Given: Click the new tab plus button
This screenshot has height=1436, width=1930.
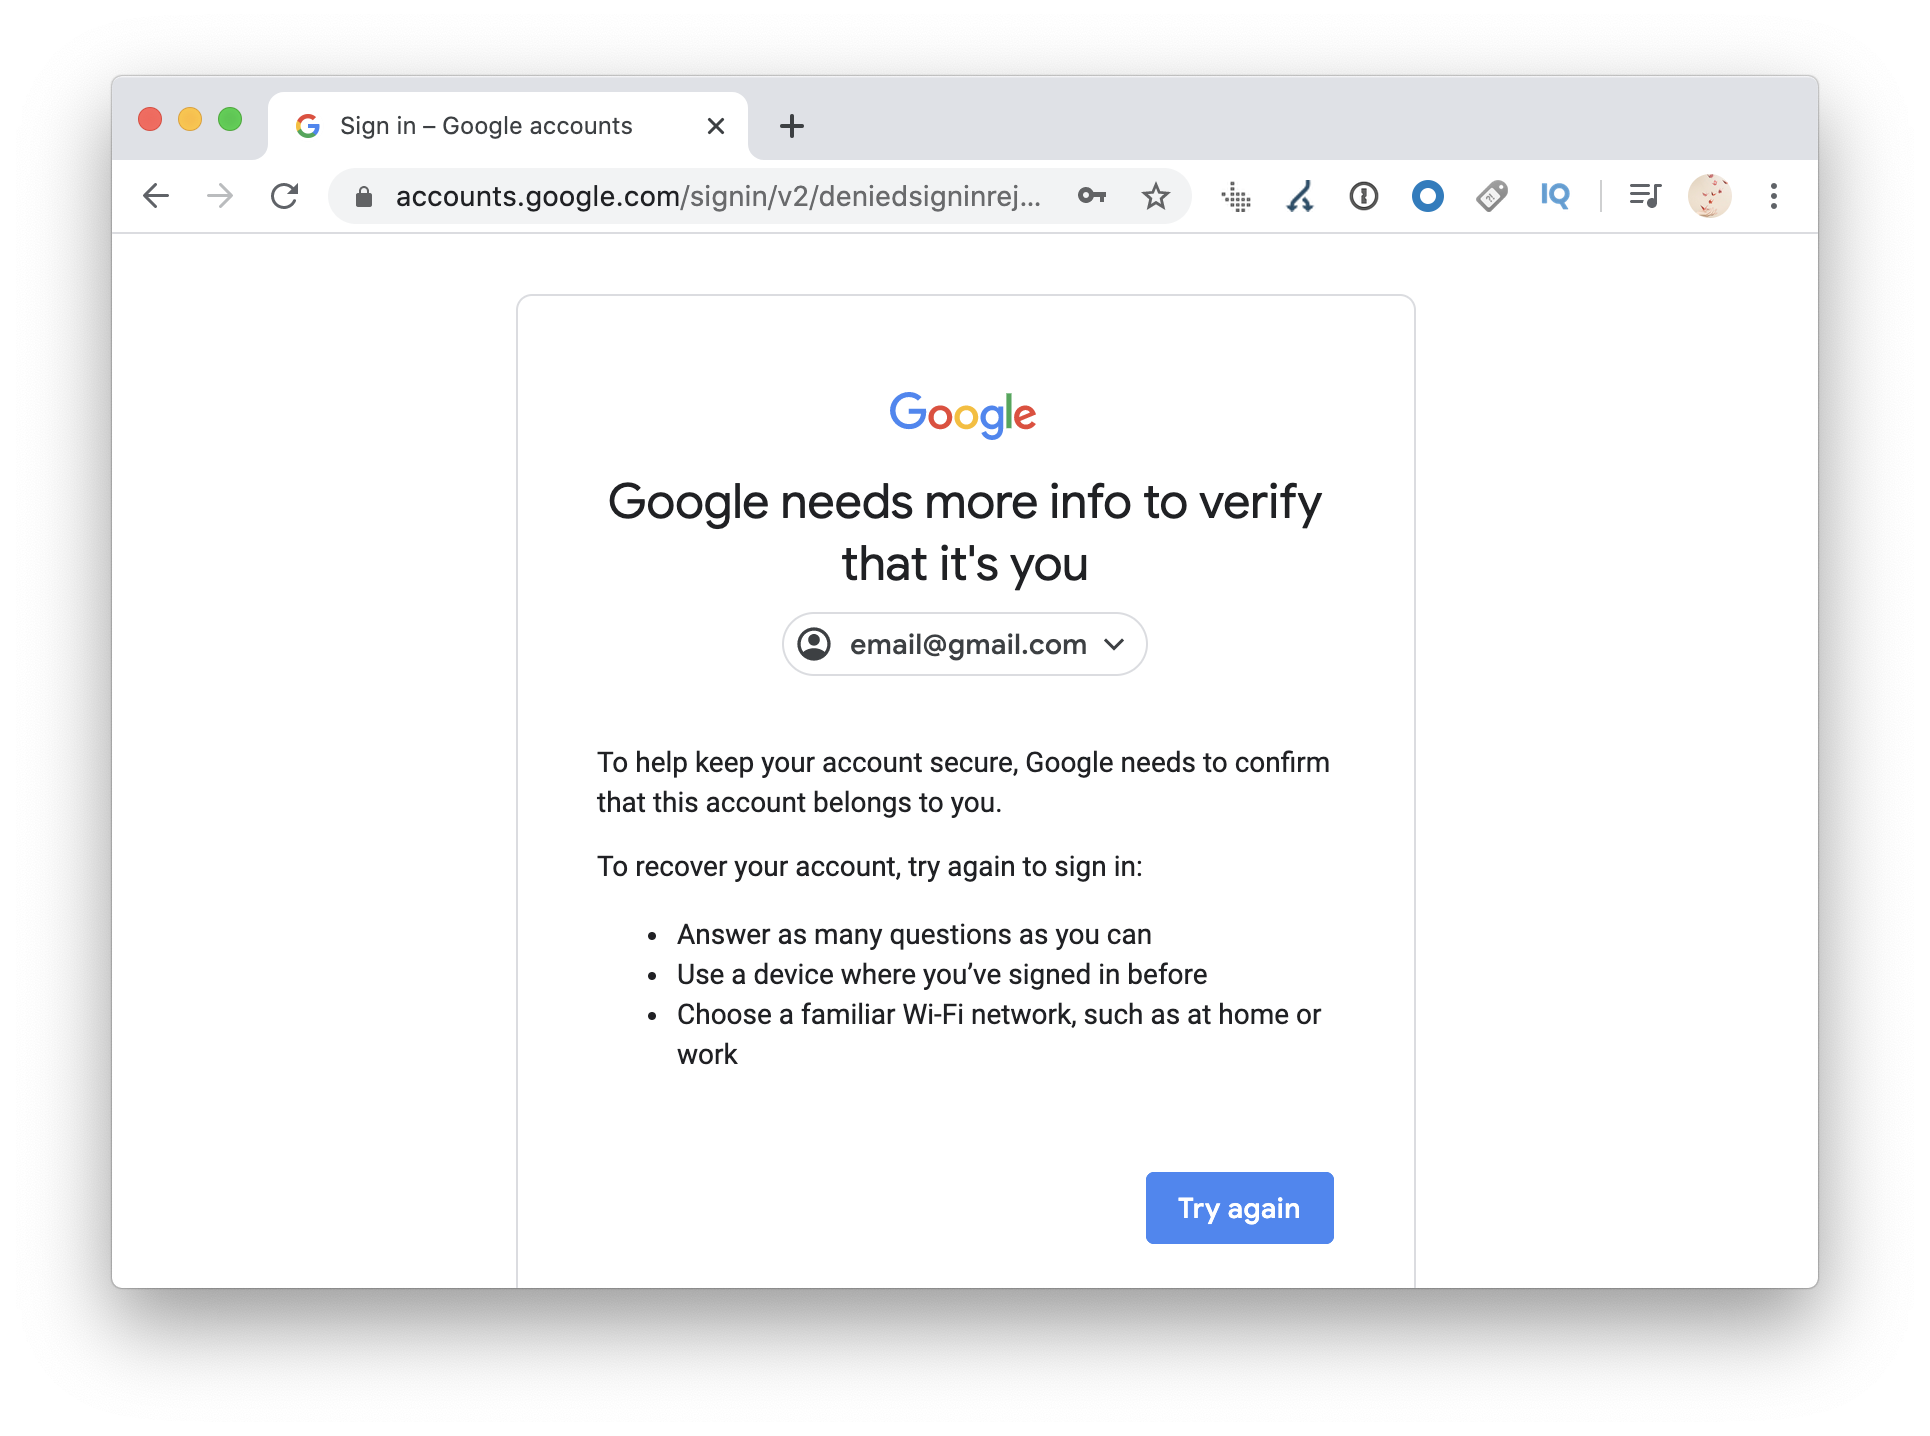Looking at the screenshot, I should point(793,124).
